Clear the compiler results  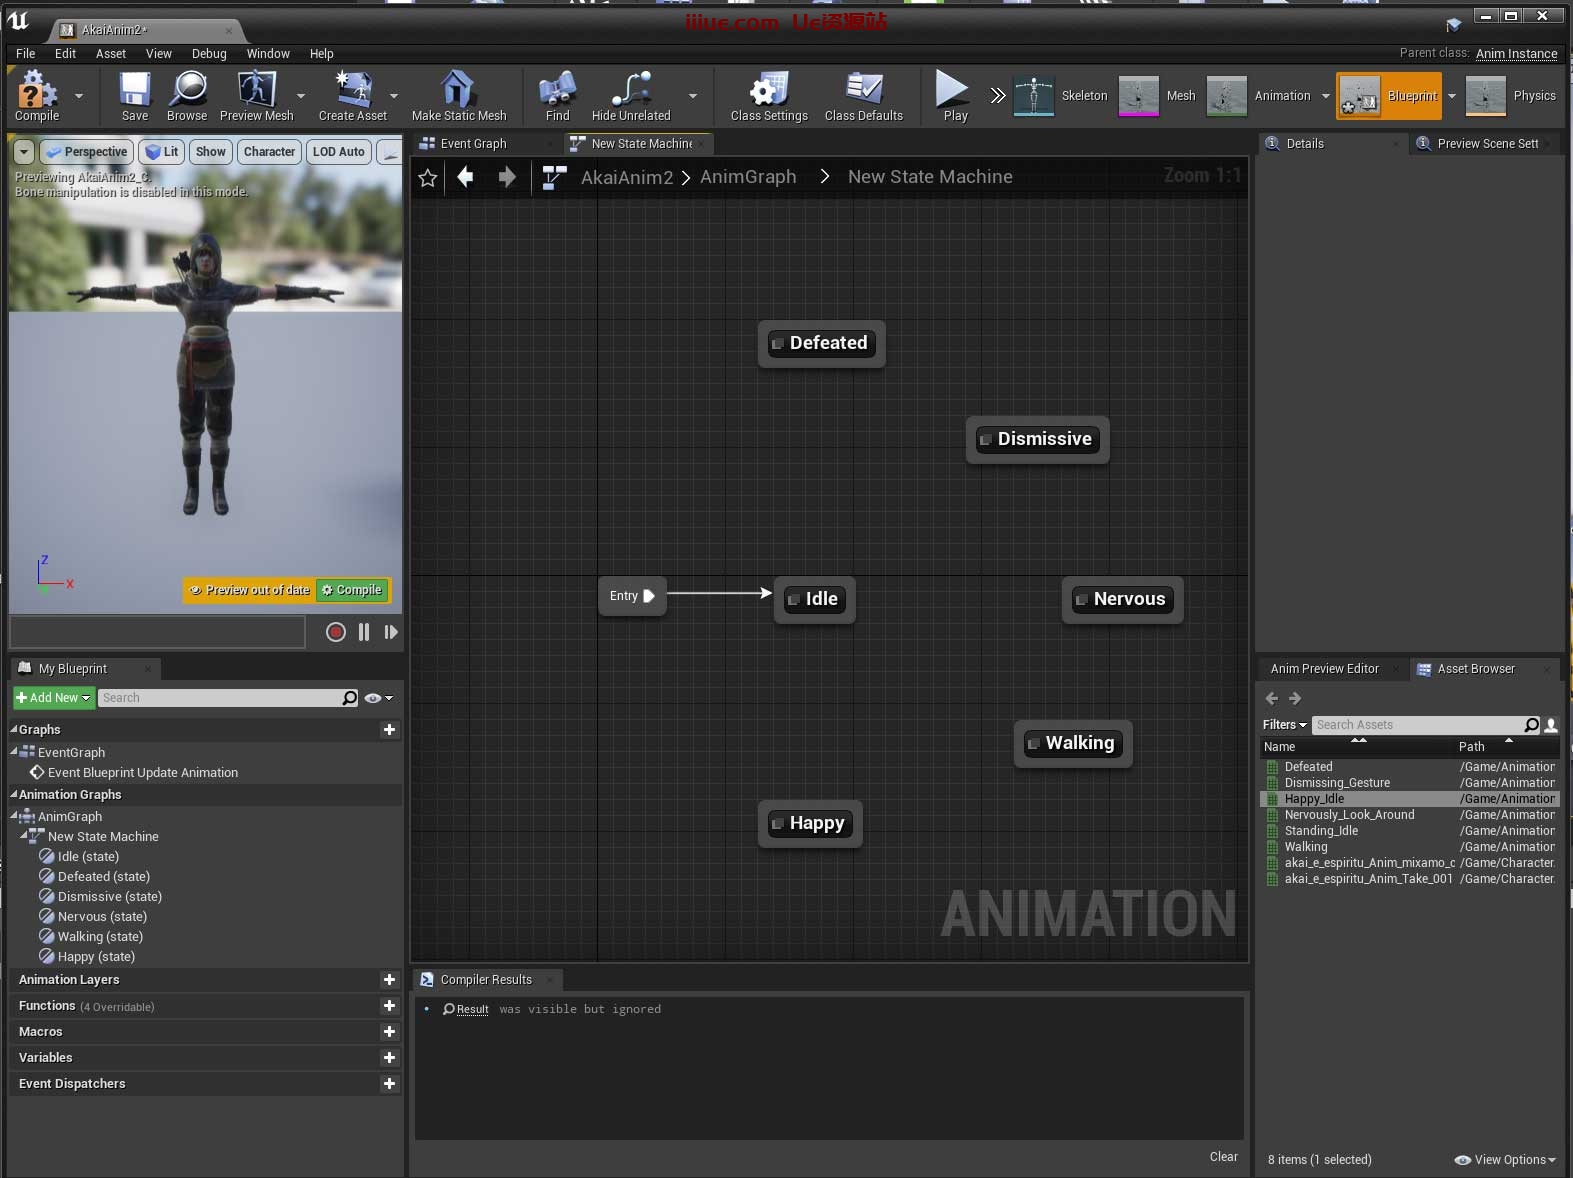click(1223, 1157)
